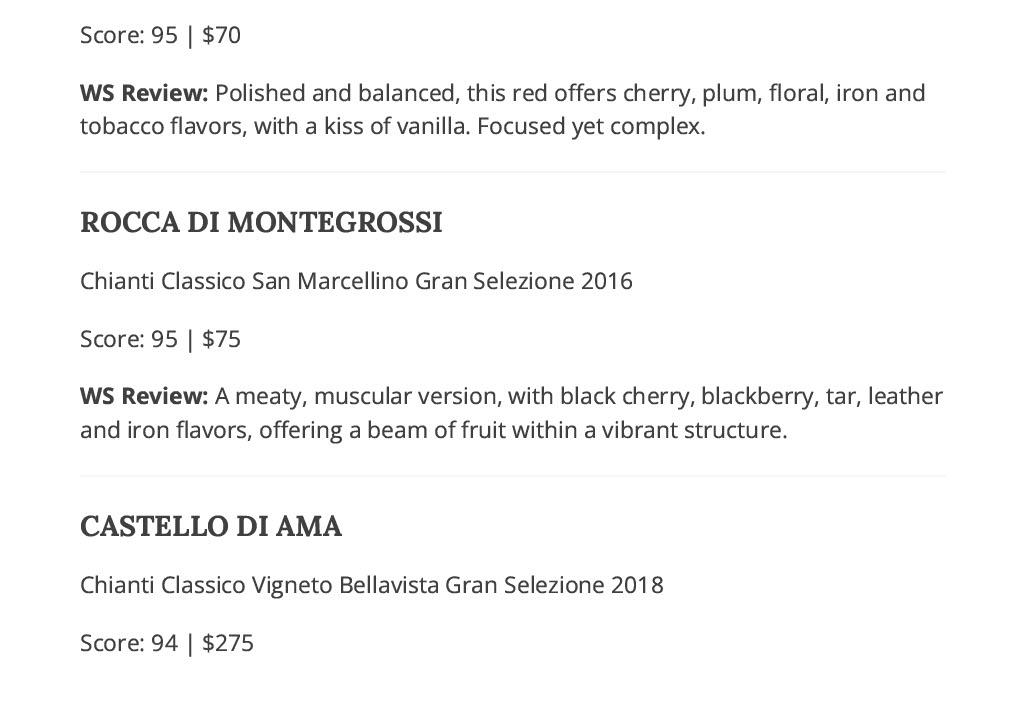The image size is (1024, 724).
Task: Click the CASTELLO DI AMA heading
Action: click(x=211, y=526)
